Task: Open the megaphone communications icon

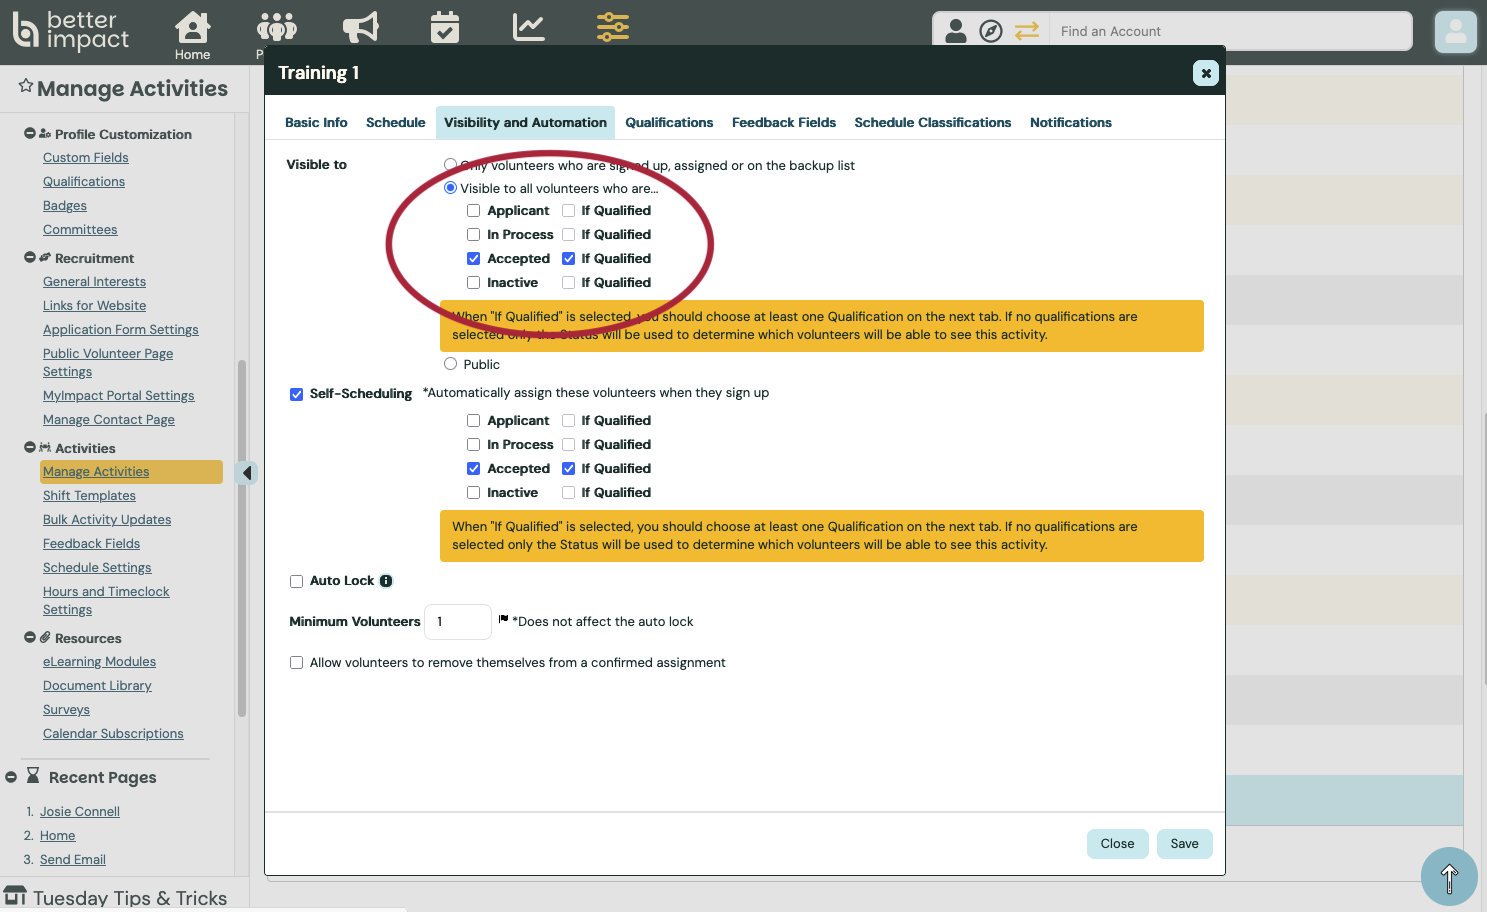Action: (361, 27)
